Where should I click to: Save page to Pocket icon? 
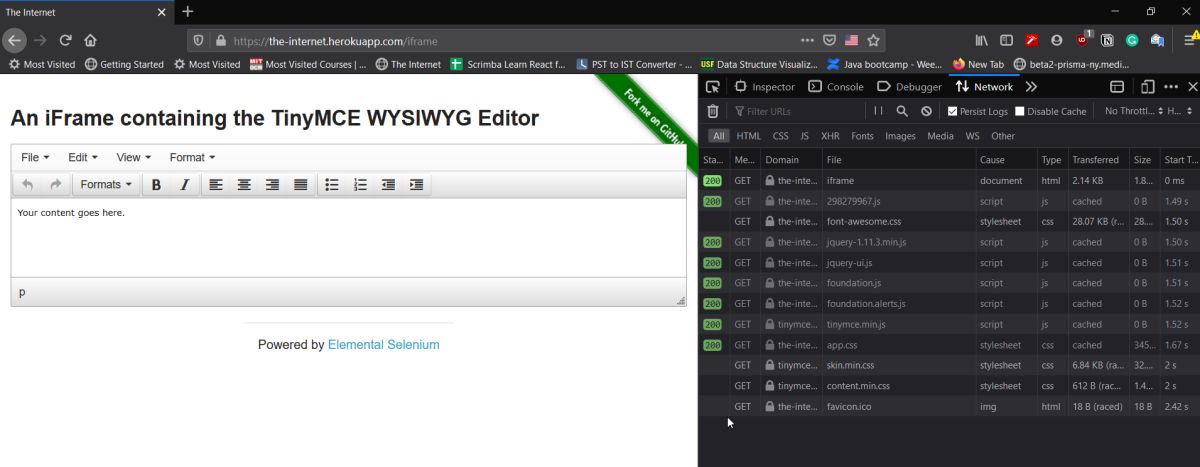pyautogui.click(x=829, y=41)
